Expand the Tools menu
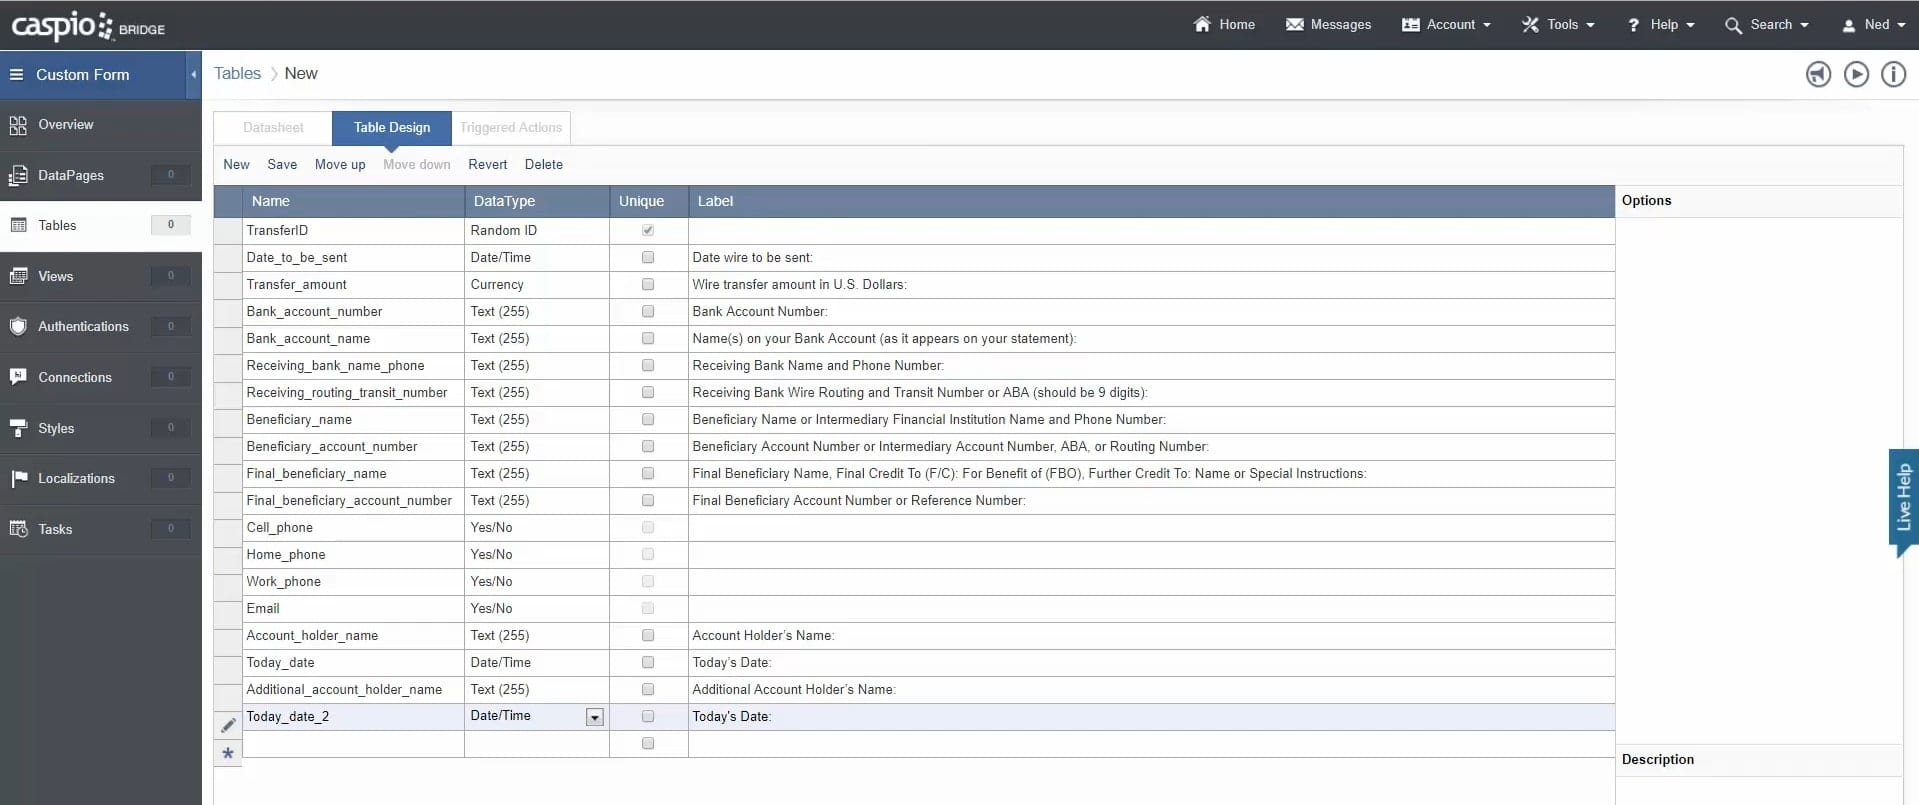The height and width of the screenshot is (805, 1919). tap(1558, 25)
